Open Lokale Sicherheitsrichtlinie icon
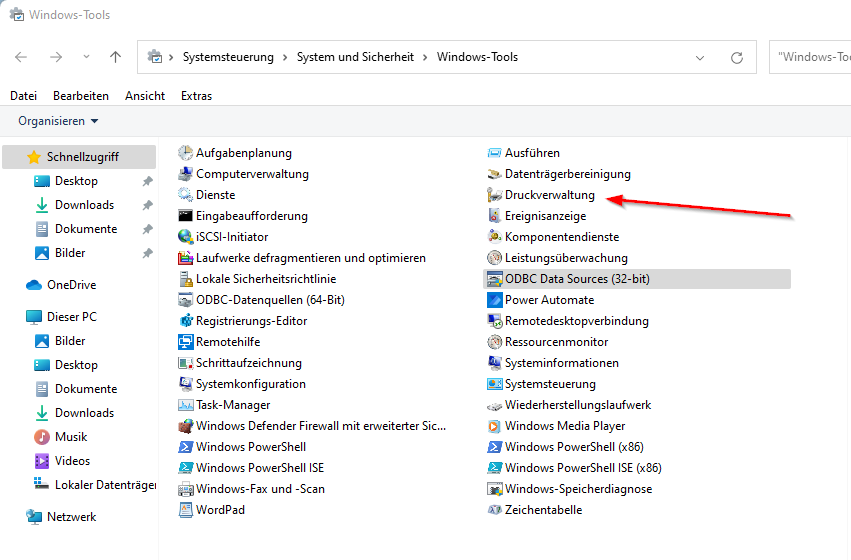The width and height of the screenshot is (851, 560). [186, 279]
